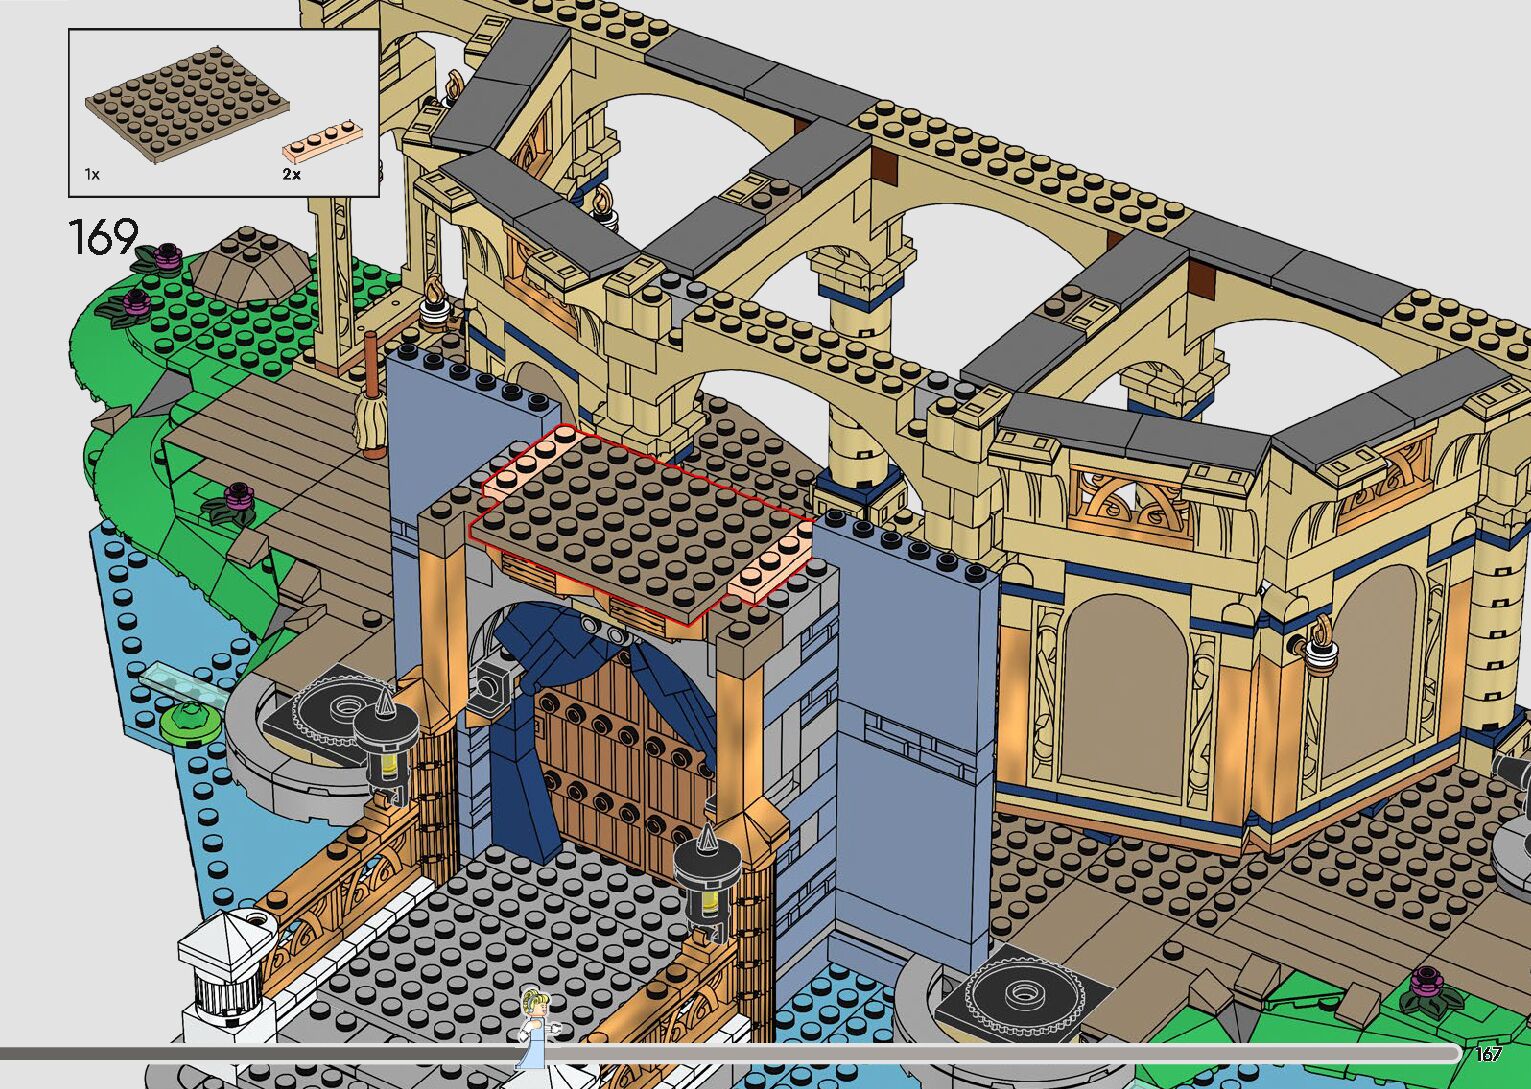Select the small light nougat 1x4 plate part
The width and height of the screenshot is (1531, 1089).
click(x=319, y=141)
